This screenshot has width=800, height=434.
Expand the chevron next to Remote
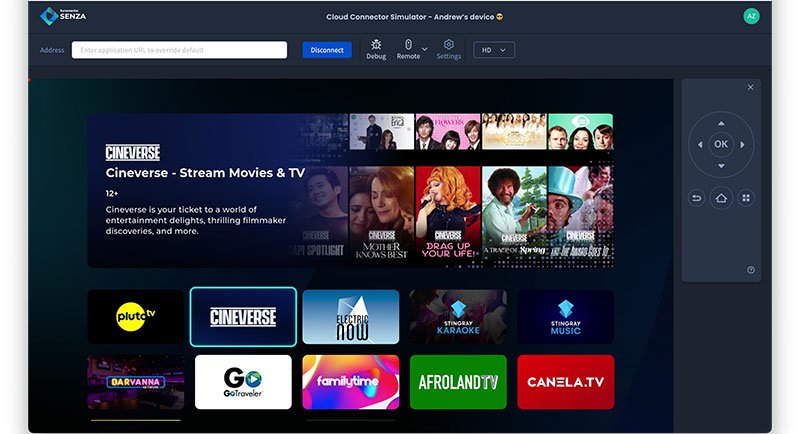click(x=425, y=49)
